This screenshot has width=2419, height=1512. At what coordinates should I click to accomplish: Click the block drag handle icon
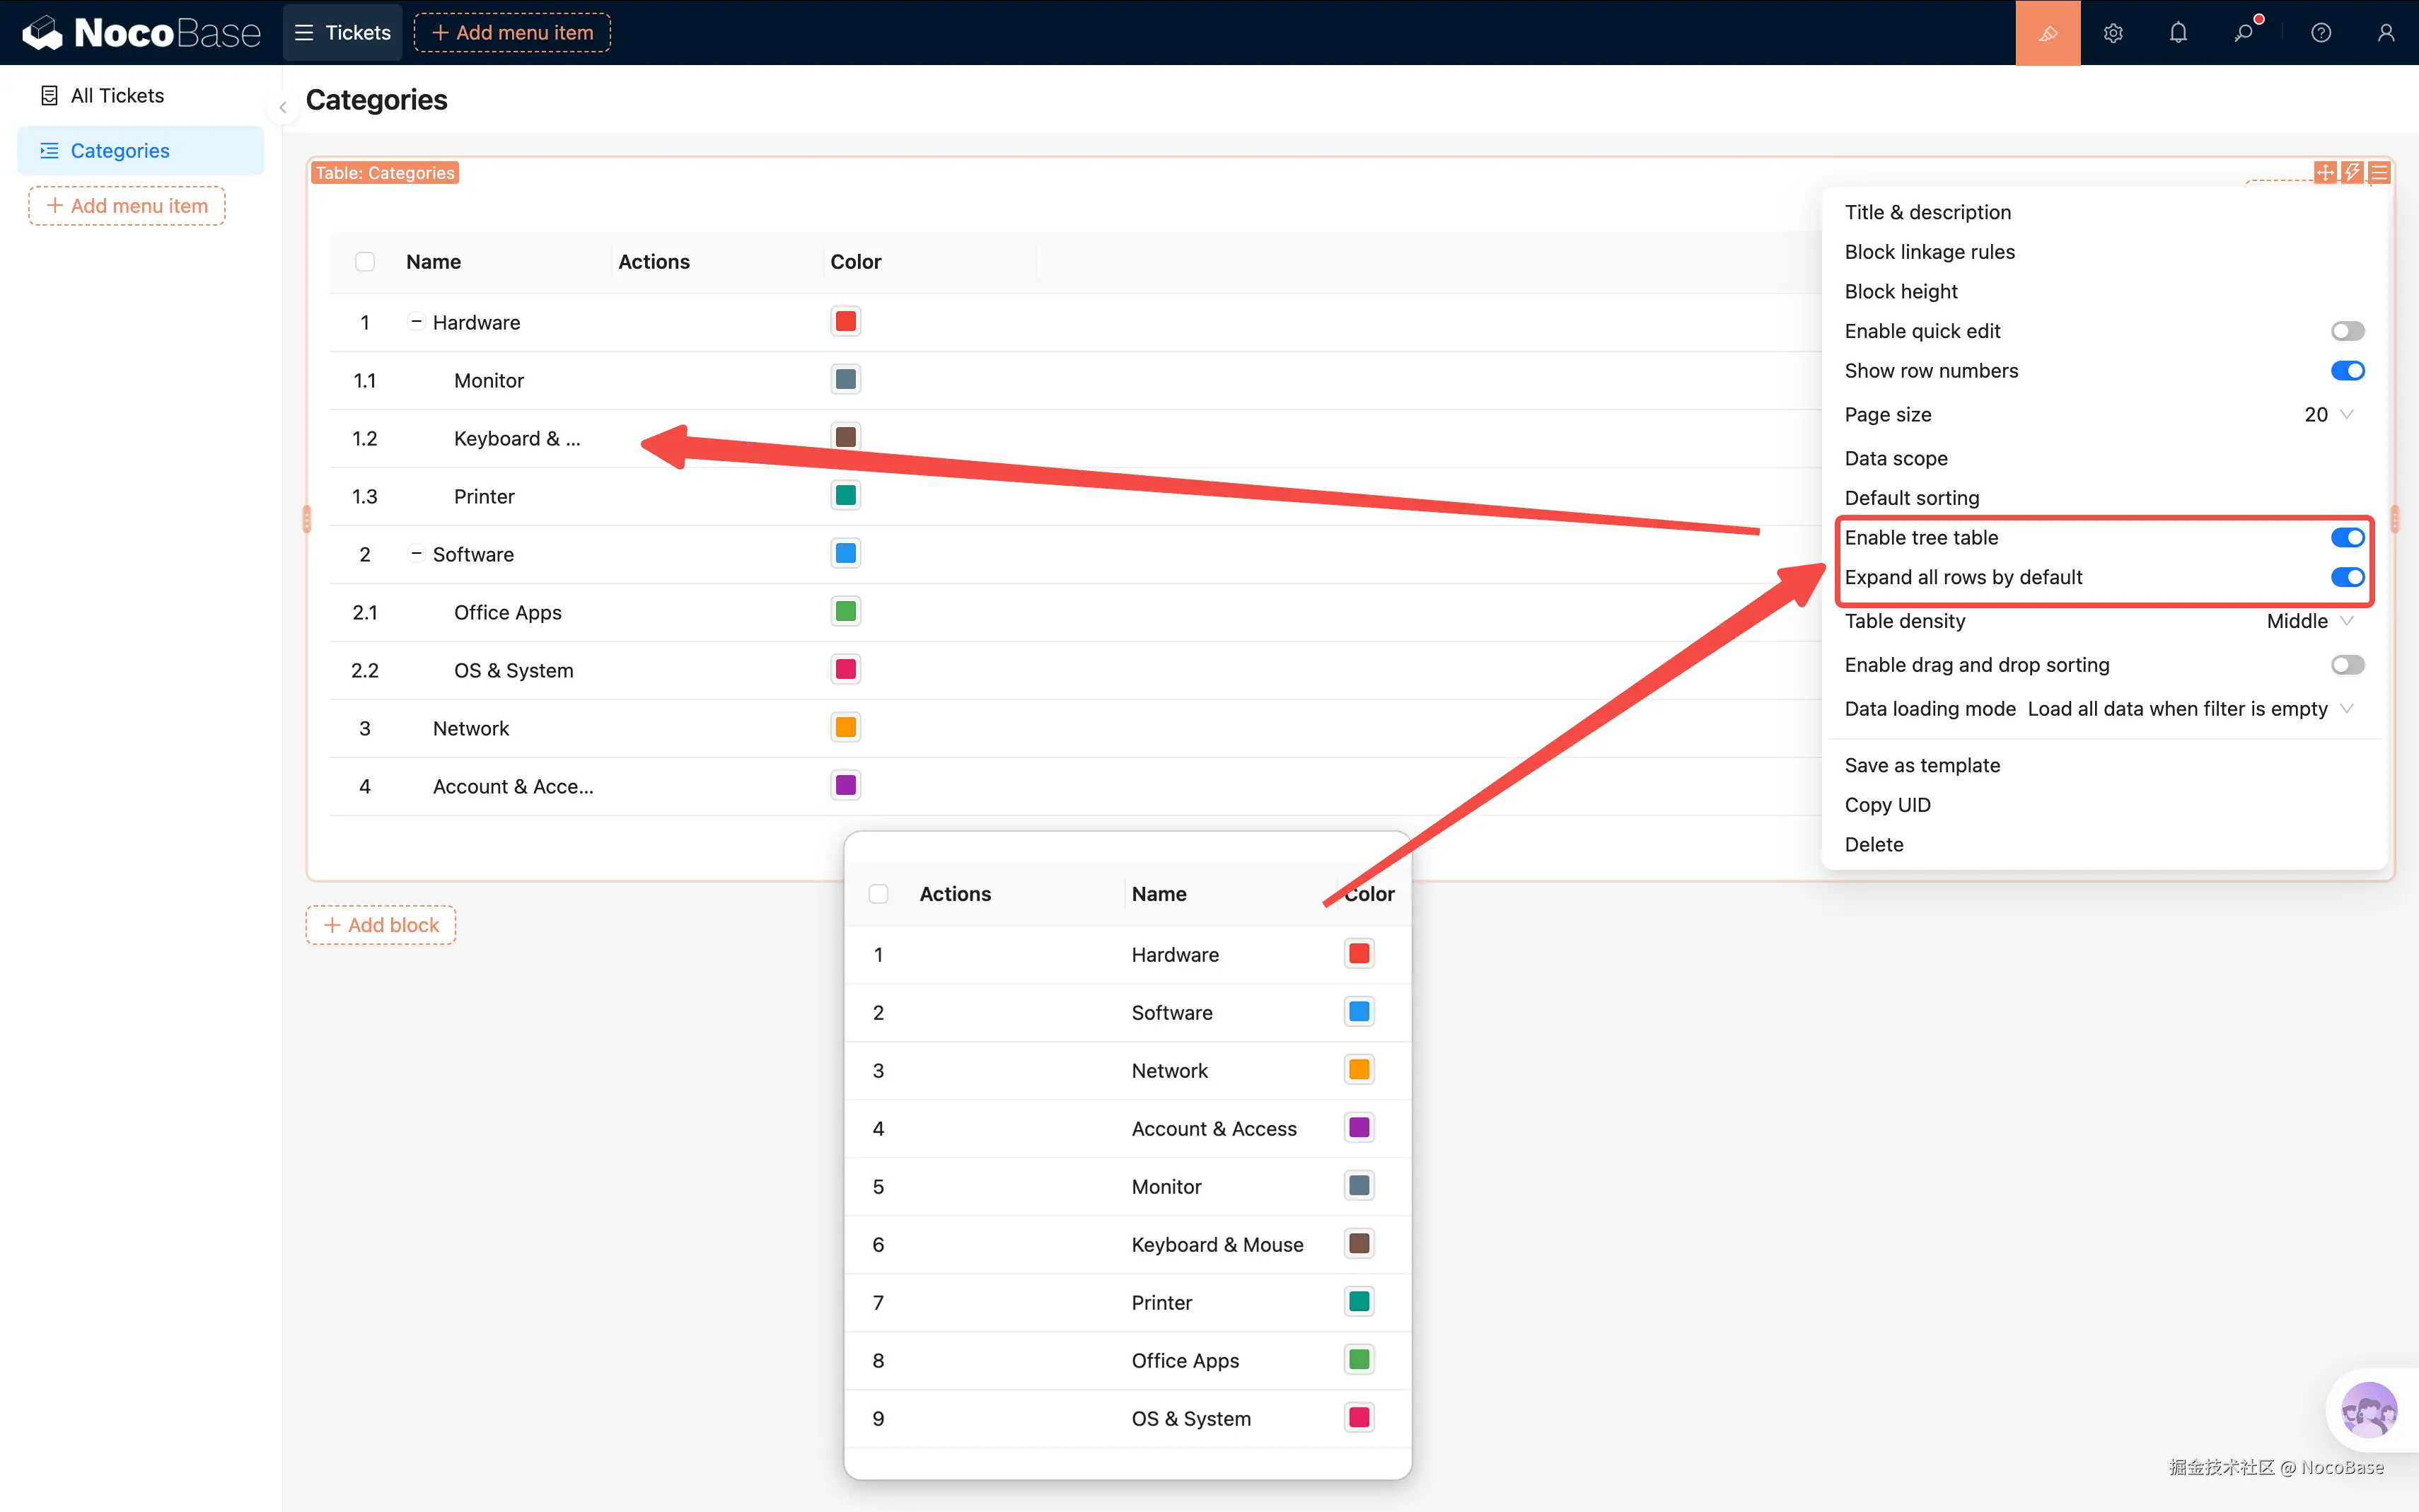coord(2325,173)
